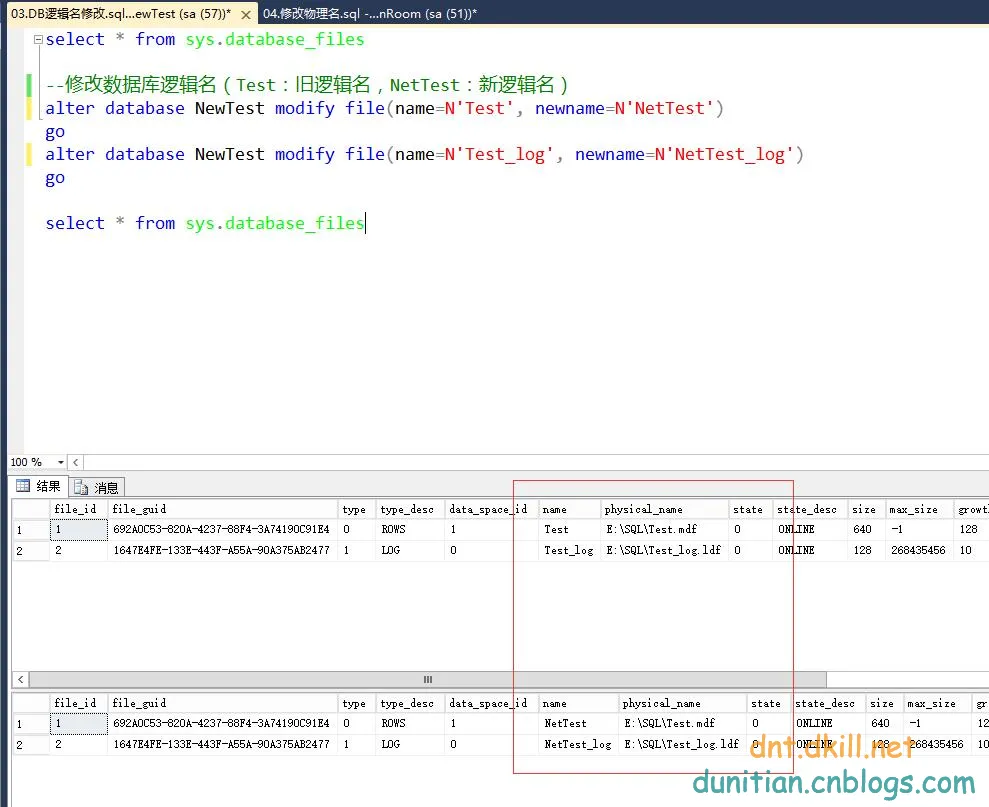The height and width of the screenshot is (807, 989).
Task: Open the 100 % zoom dropdown
Action: tap(61, 462)
